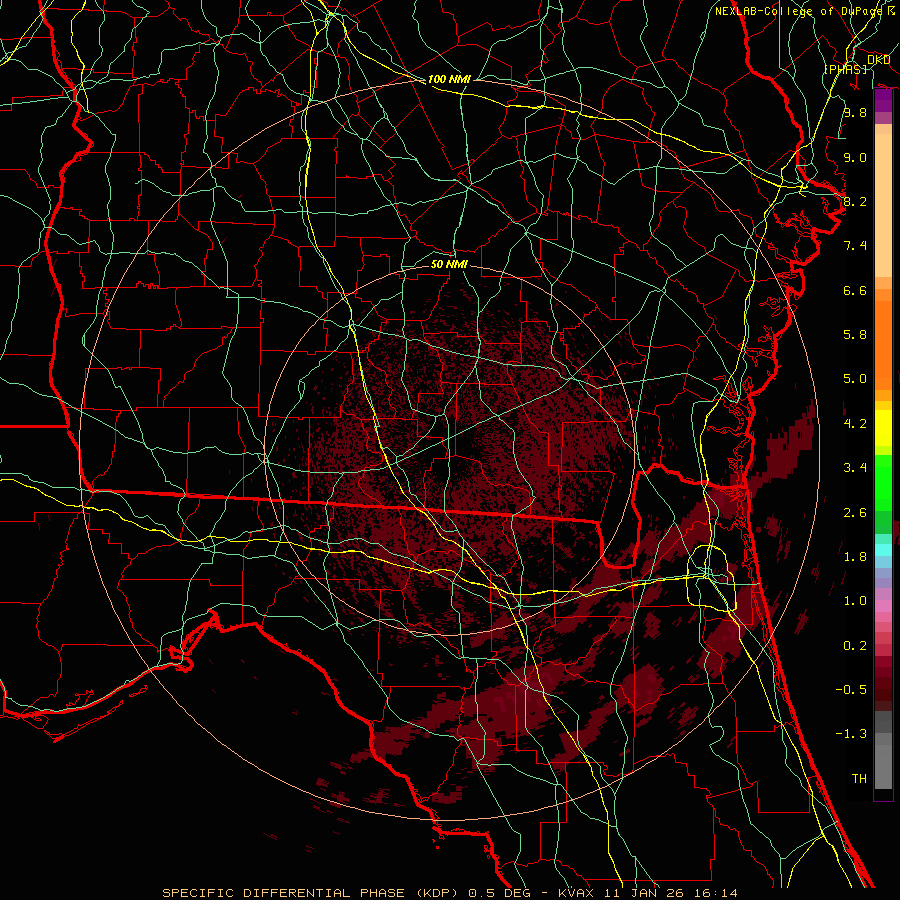The width and height of the screenshot is (900, 900).
Task: Click the 4.2 scale value
Action: pyautogui.click(x=855, y=424)
